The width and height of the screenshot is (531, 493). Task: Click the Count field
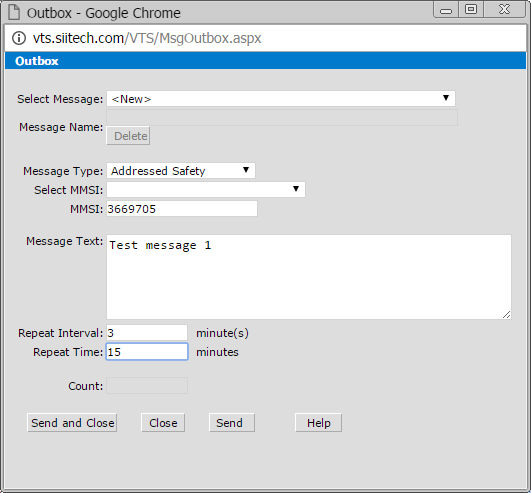pyautogui.click(x=147, y=386)
